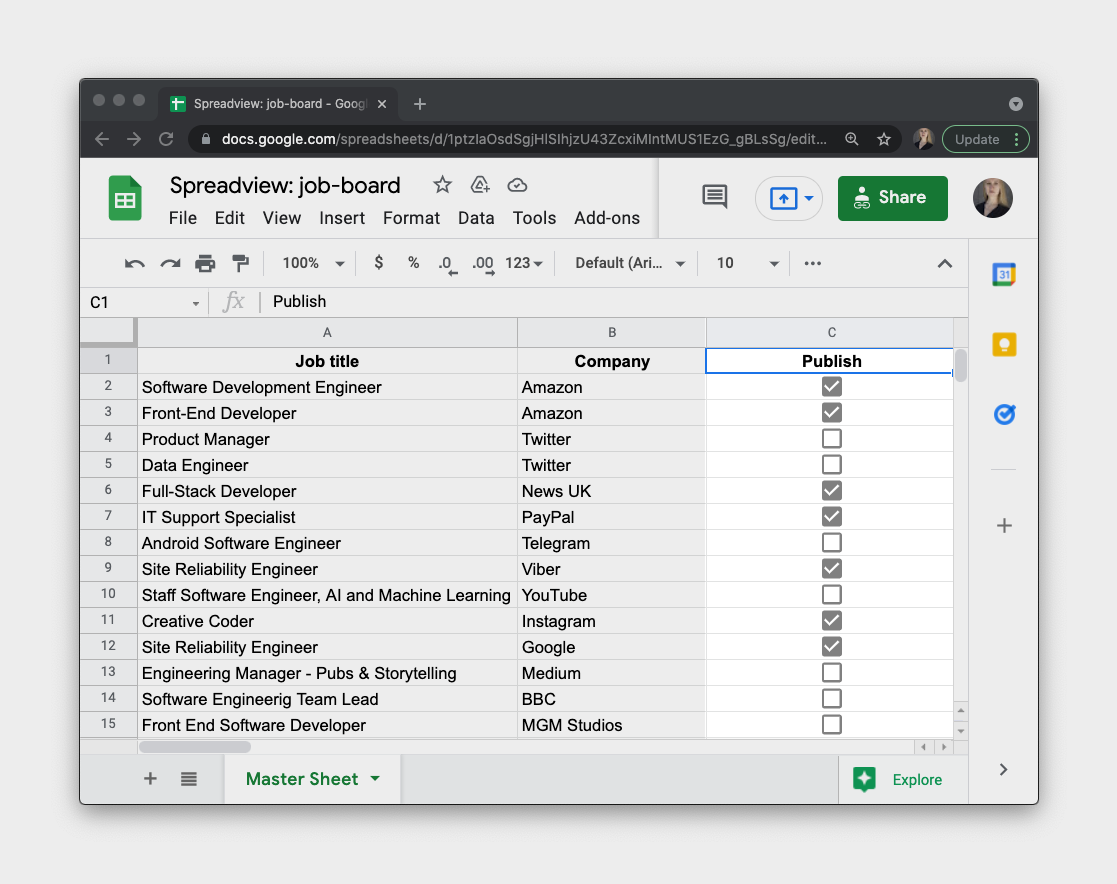This screenshot has width=1117, height=884.
Task: Click the Share button
Action: [892, 198]
